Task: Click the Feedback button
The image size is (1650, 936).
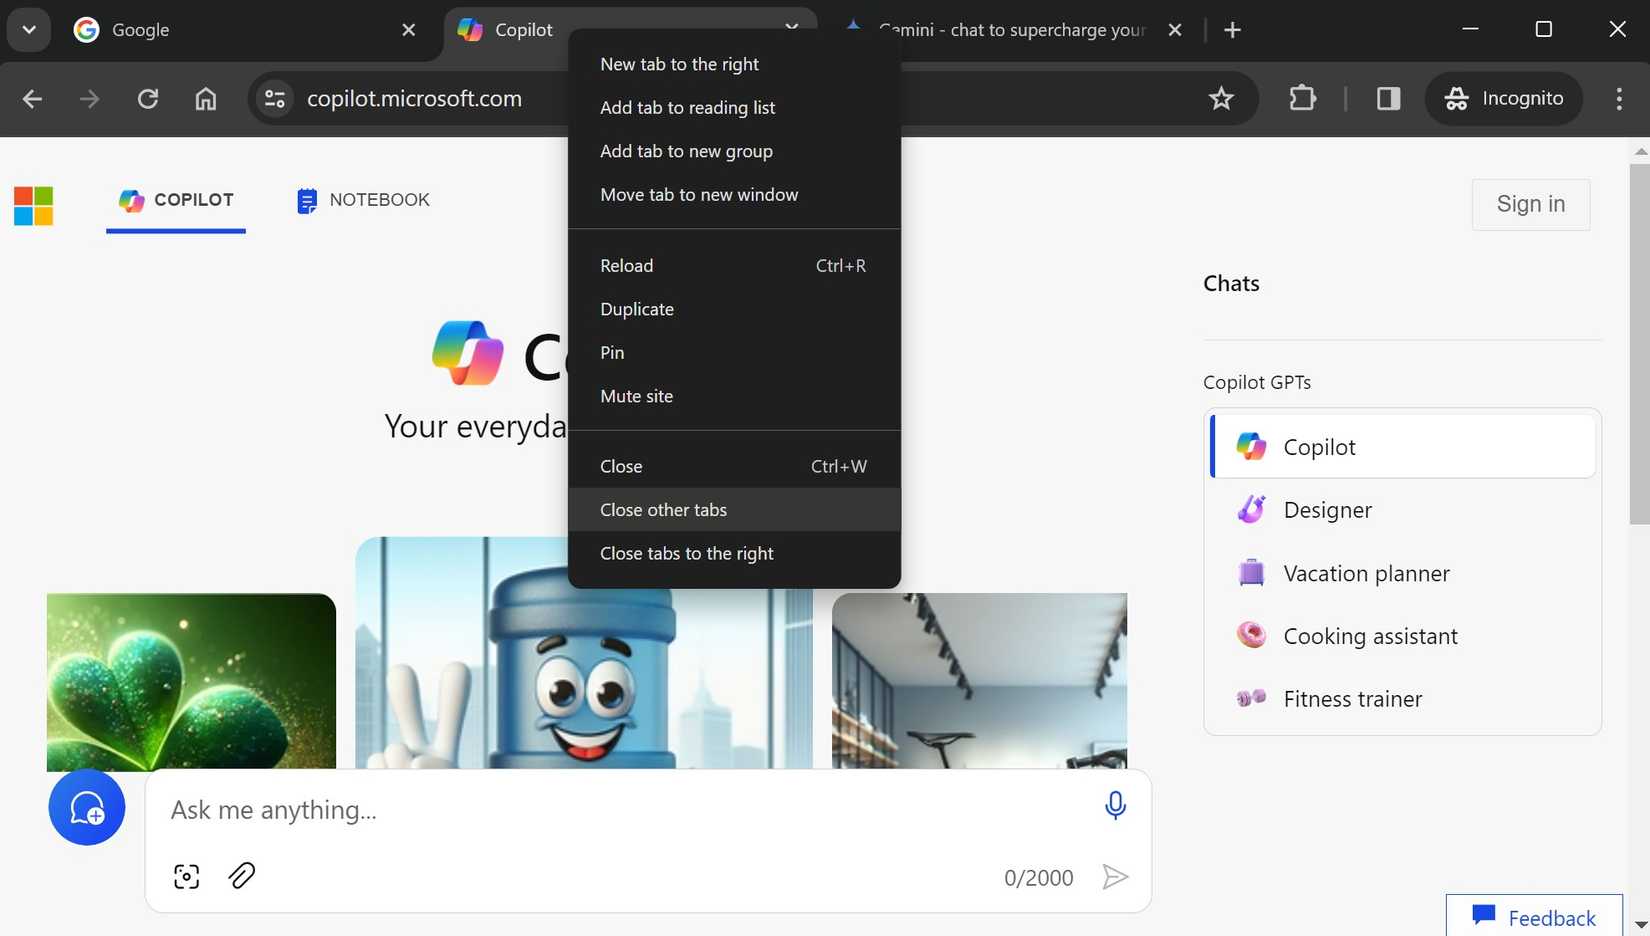Action: [x=1534, y=916]
